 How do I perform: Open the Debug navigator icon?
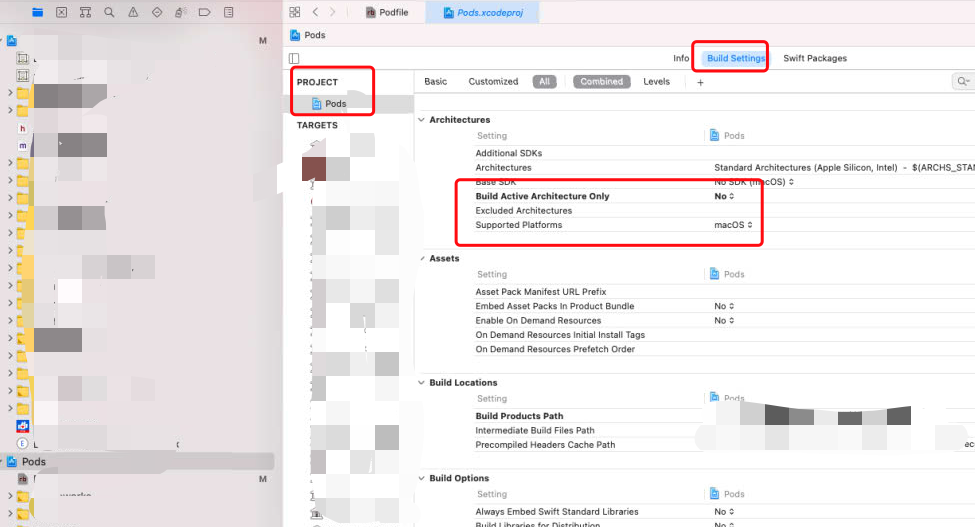pyautogui.click(x=180, y=12)
